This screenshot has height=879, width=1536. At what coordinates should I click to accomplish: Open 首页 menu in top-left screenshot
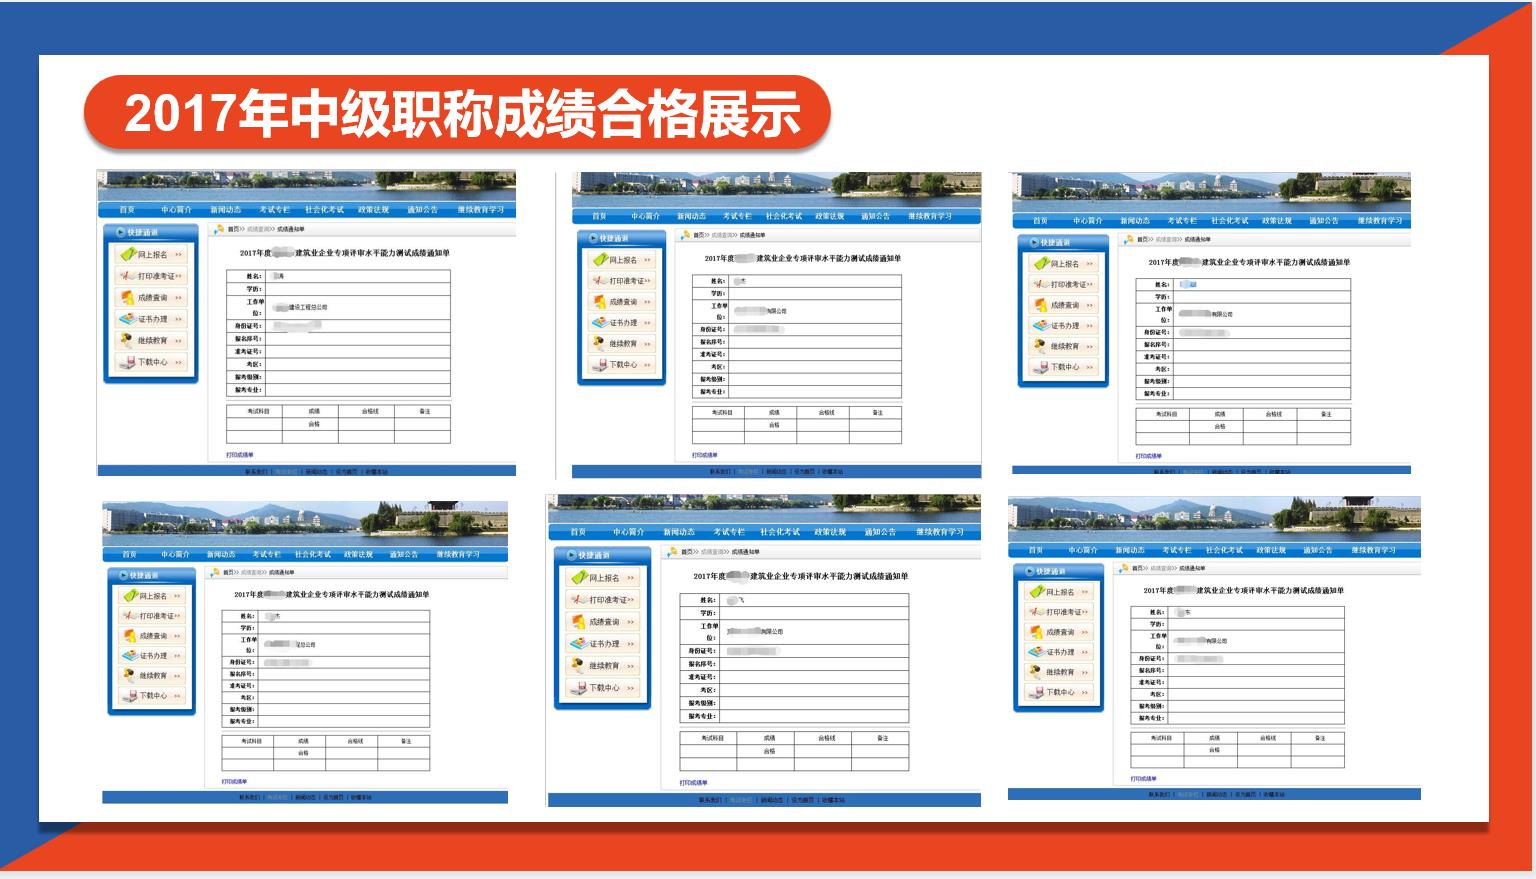(x=127, y=210)
